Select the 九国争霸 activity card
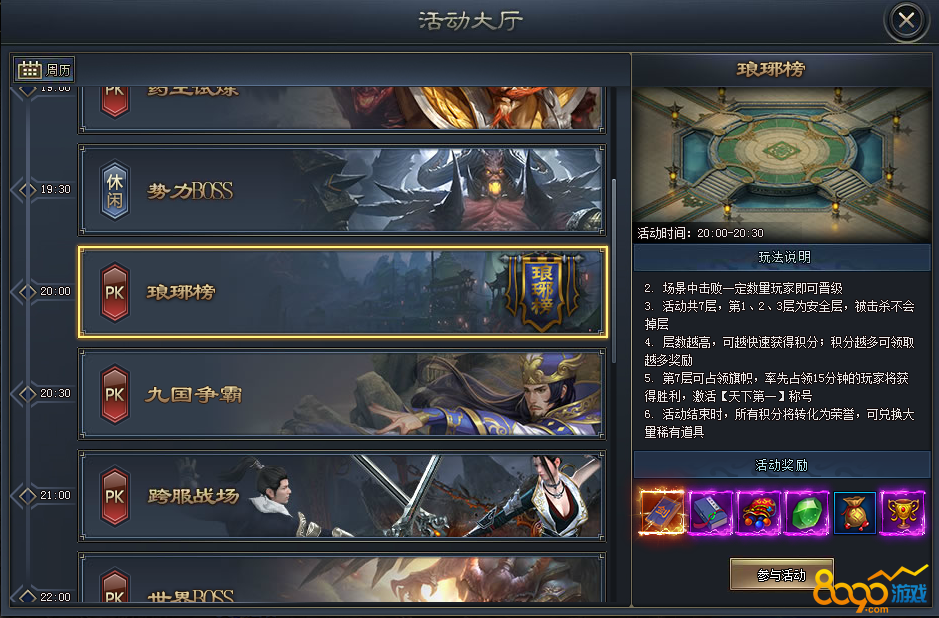This screenshot has height=618, width=939. tap(342, 394)
